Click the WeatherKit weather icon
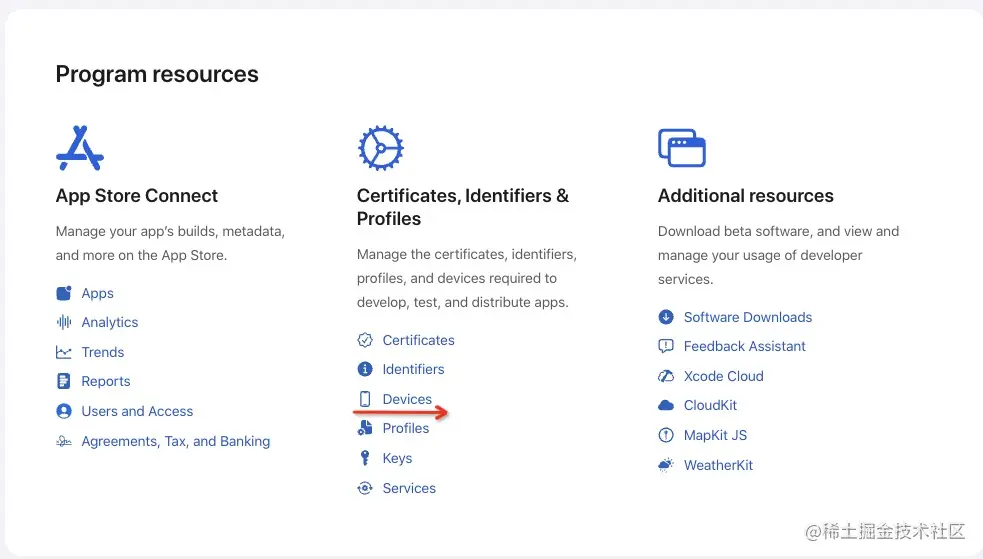983x559 pixels. pyautogui.click(x=666, y=465)
